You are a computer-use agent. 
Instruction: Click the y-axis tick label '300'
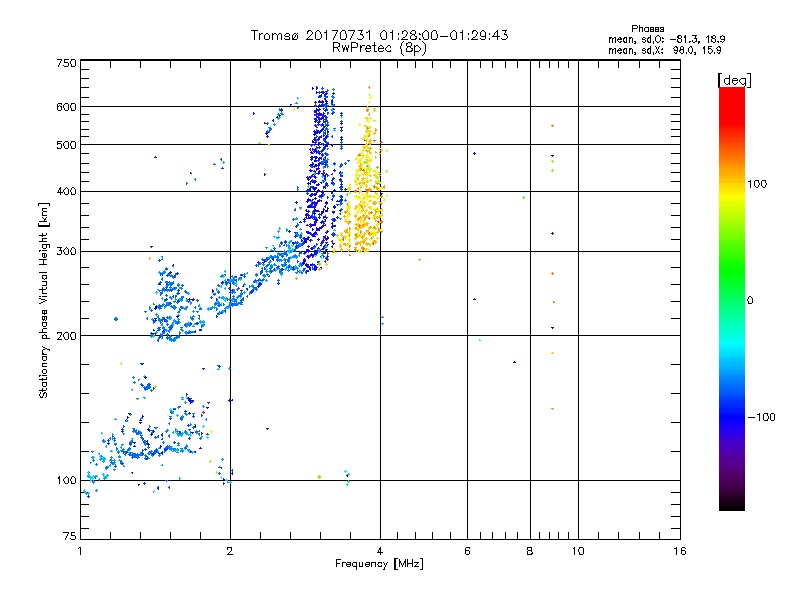pos(66,251)
